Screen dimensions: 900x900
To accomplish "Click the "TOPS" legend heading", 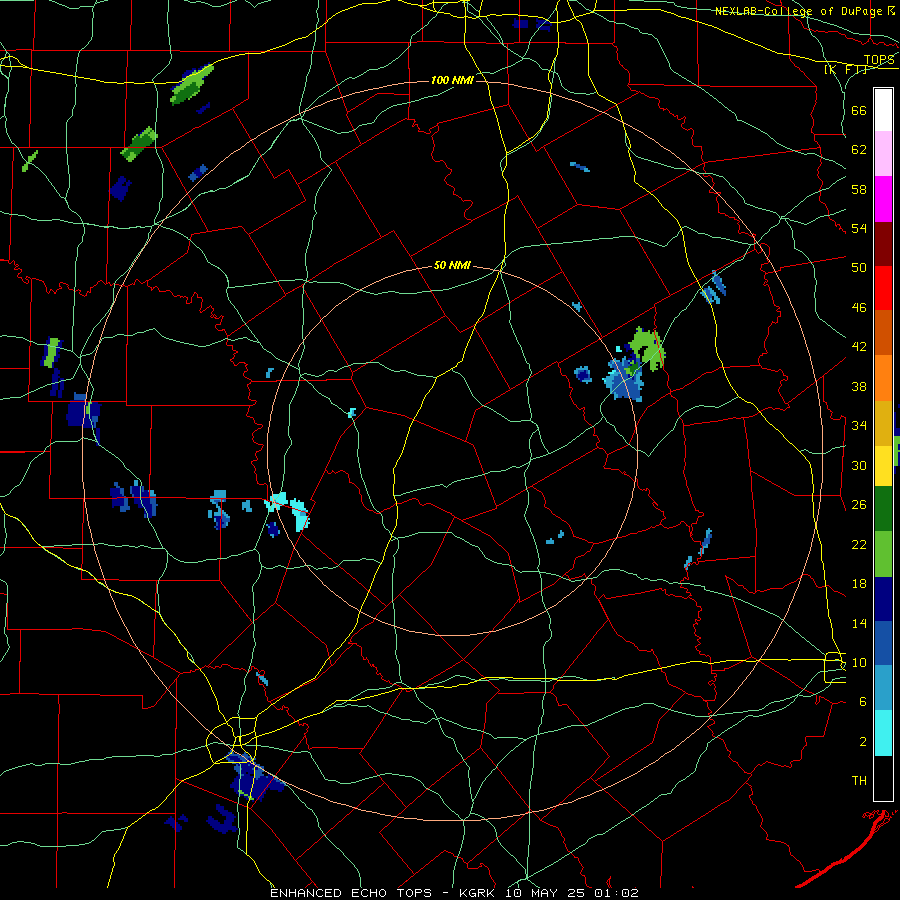I will (879, 60).
